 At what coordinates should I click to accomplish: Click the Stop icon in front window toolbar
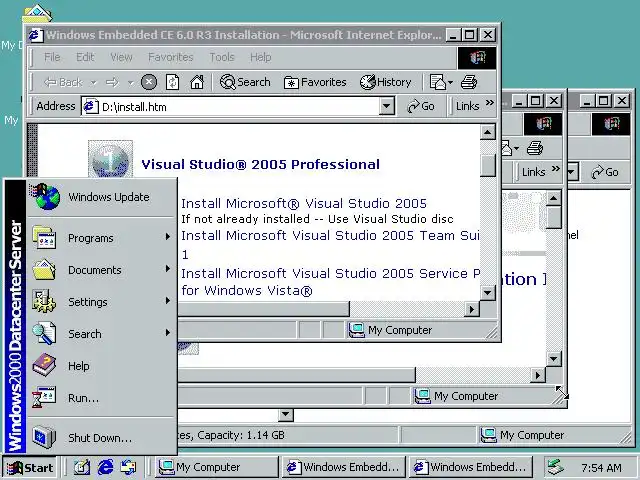149,82
